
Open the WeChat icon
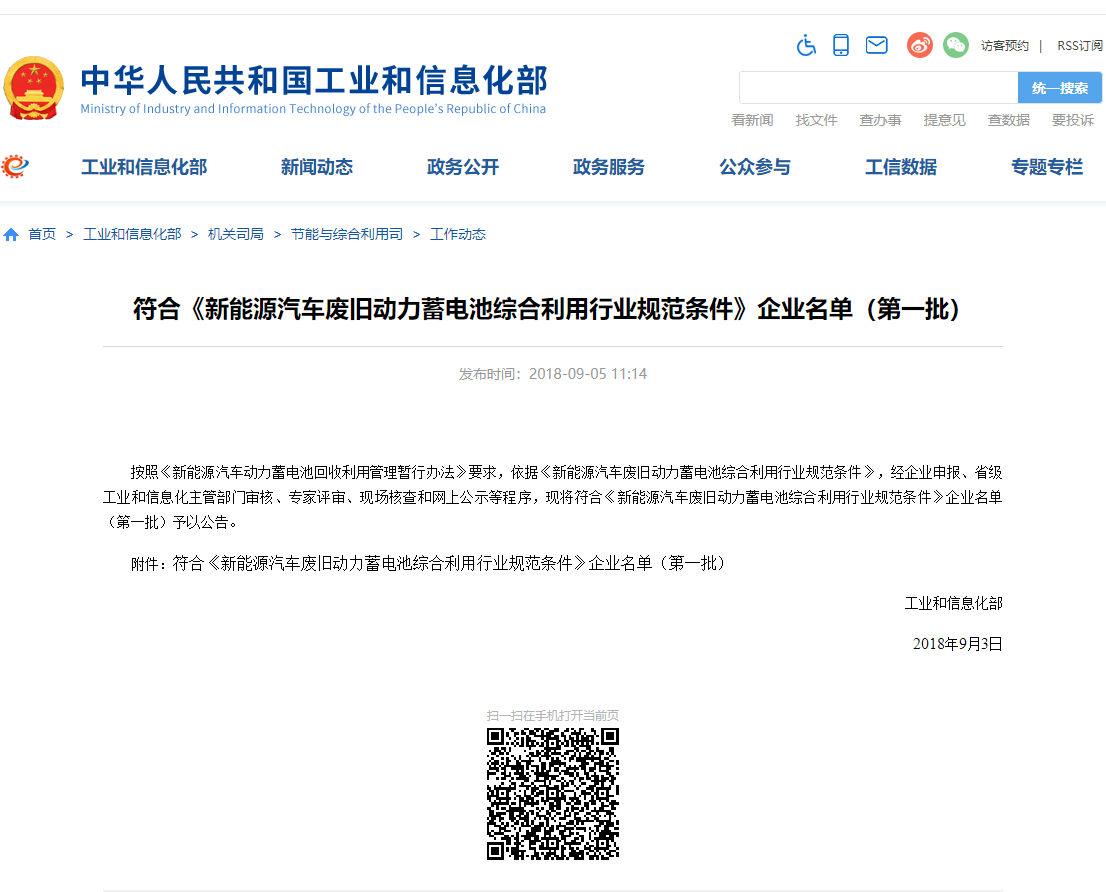click(x=956, y=46)
